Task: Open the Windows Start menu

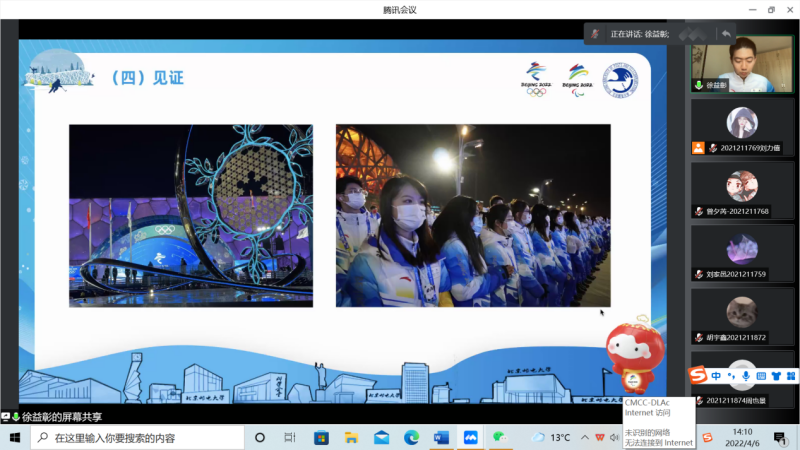Action: click(15, 438)
